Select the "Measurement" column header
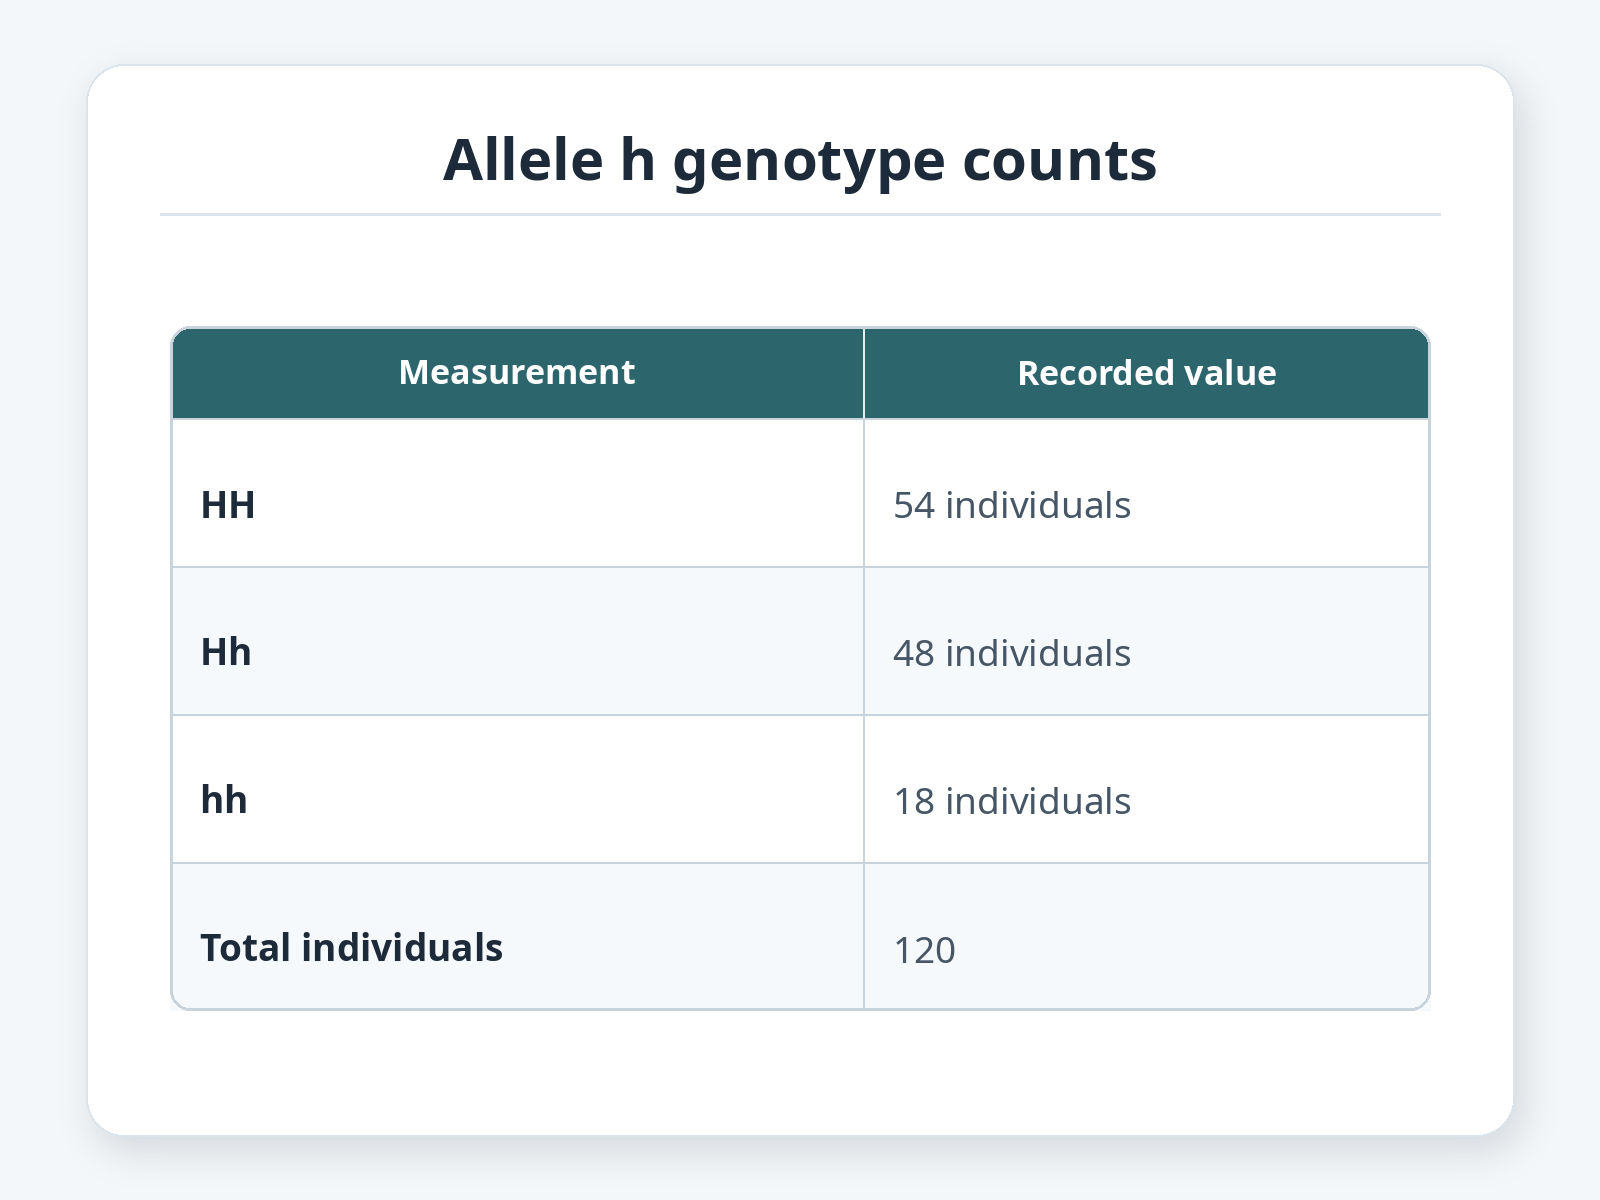 pos(517,372)
